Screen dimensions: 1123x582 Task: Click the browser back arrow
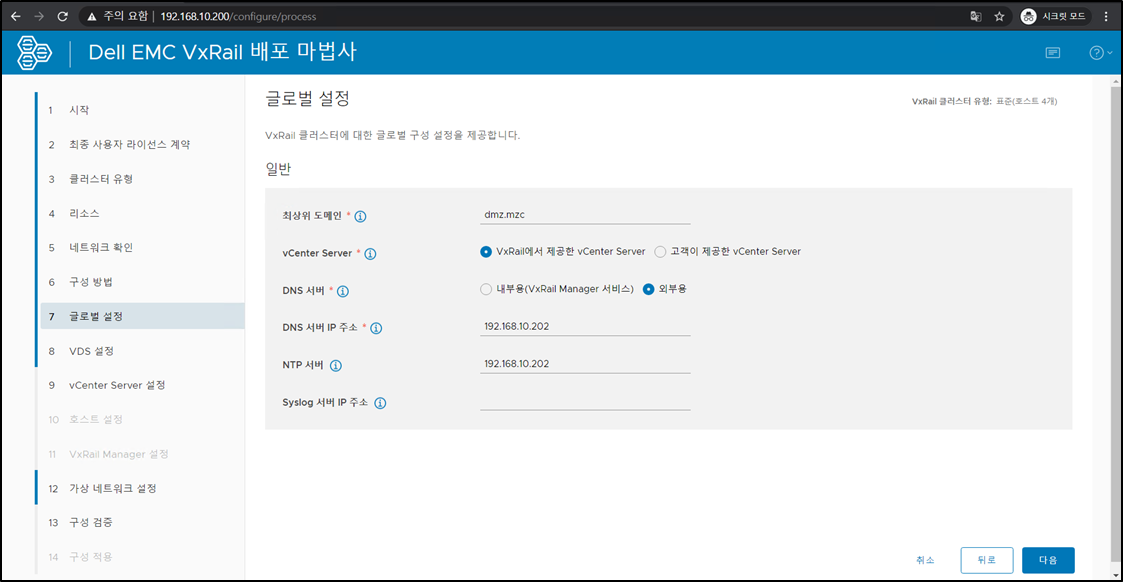coord(16,16)
